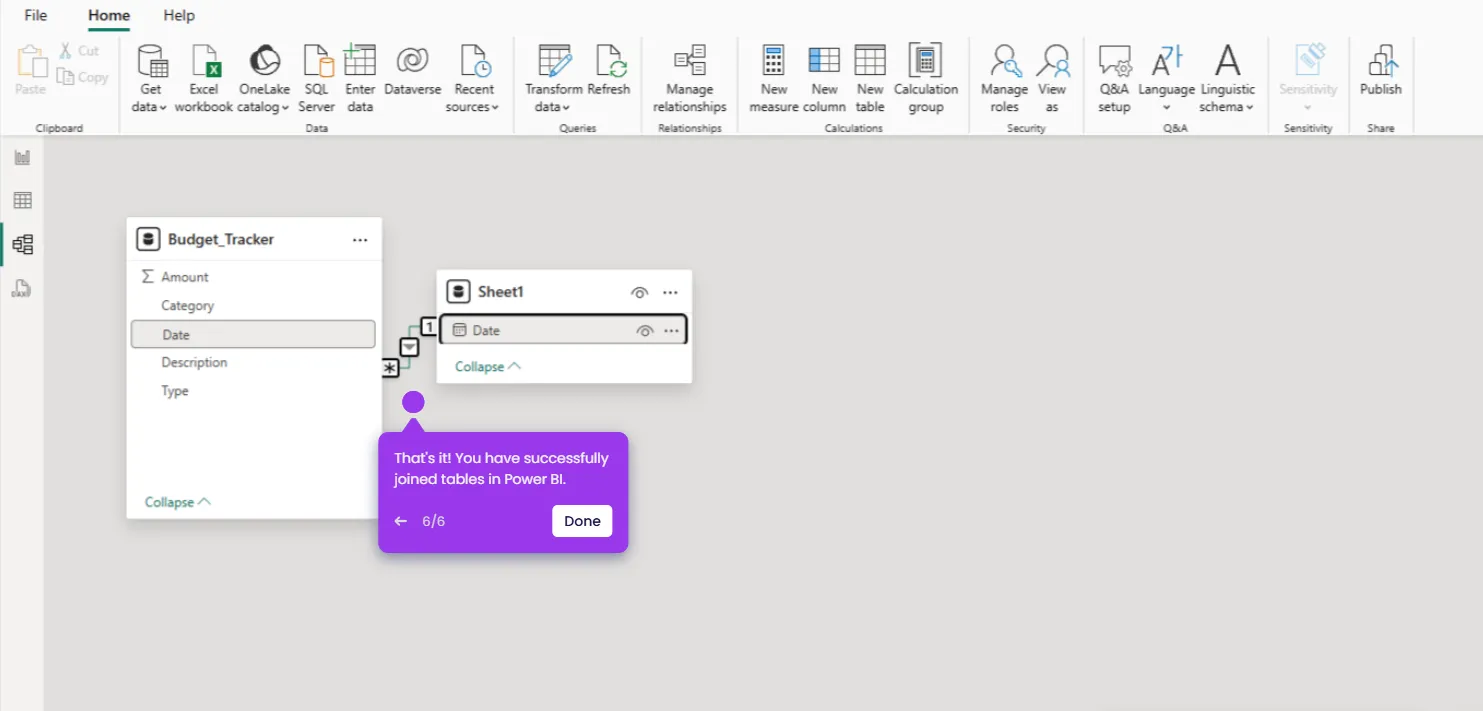Screen dimensions: 1483x711
Task: Click the Paste button
Action: [x=31, y=70]
